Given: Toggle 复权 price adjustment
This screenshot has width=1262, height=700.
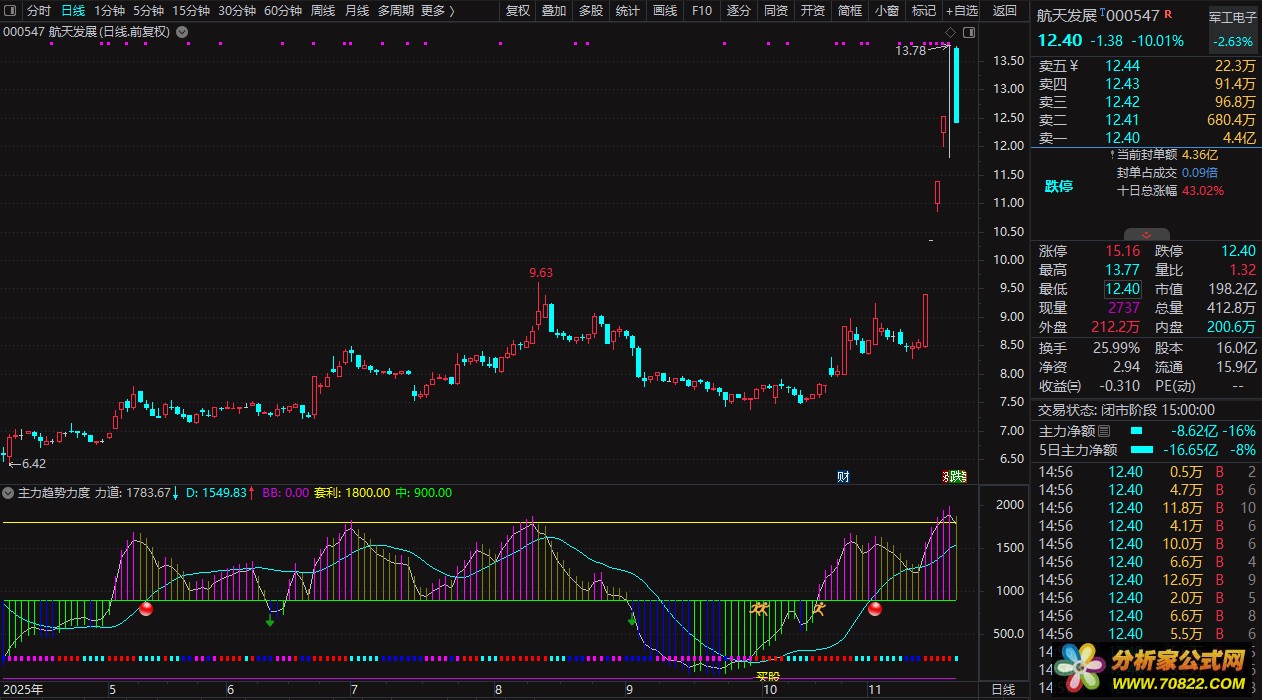Looking at the screenshot, I should click(518, 11).
